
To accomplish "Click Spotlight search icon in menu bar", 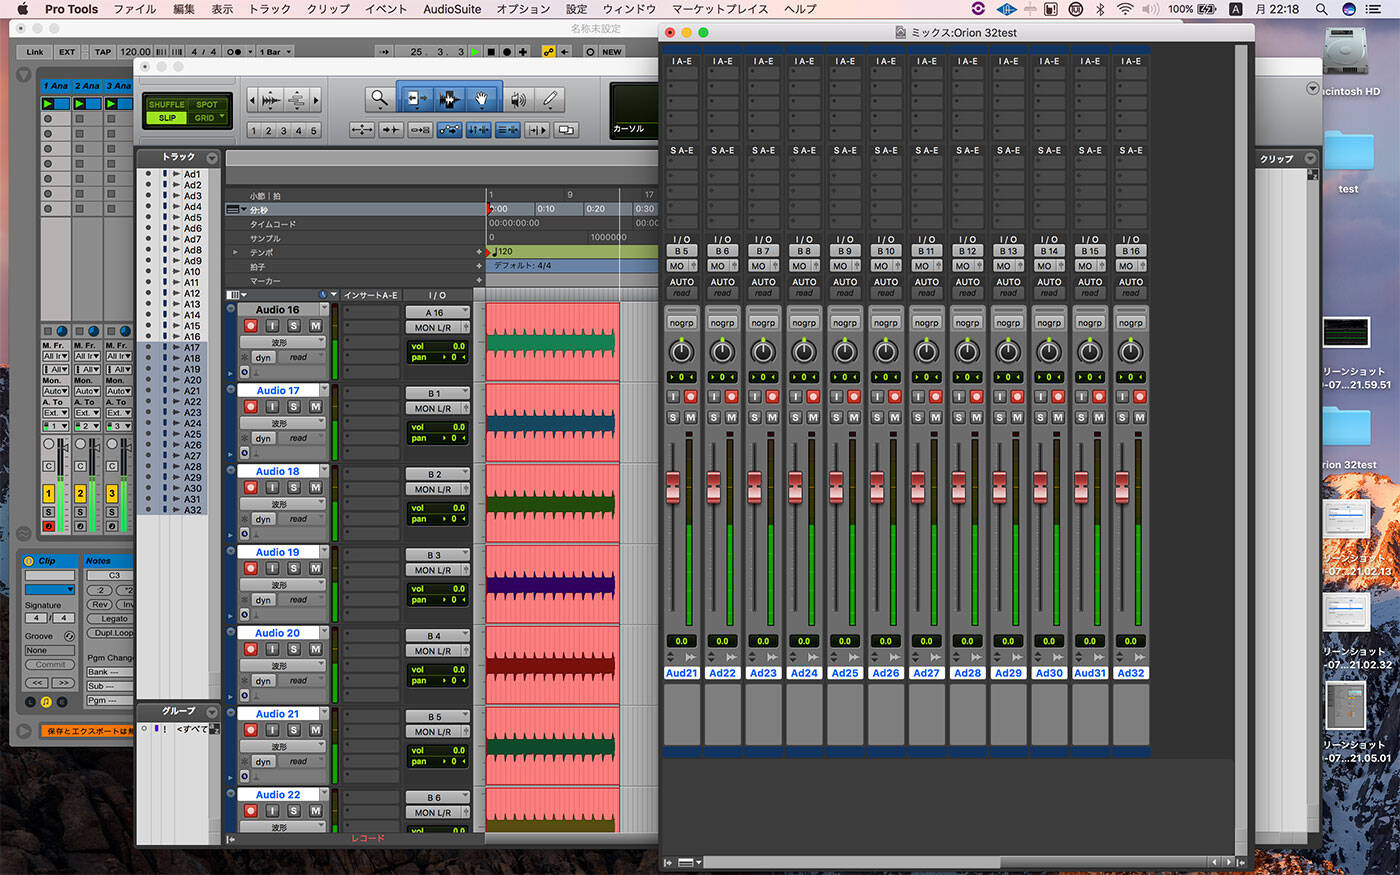I will [x=1322, y=9].
